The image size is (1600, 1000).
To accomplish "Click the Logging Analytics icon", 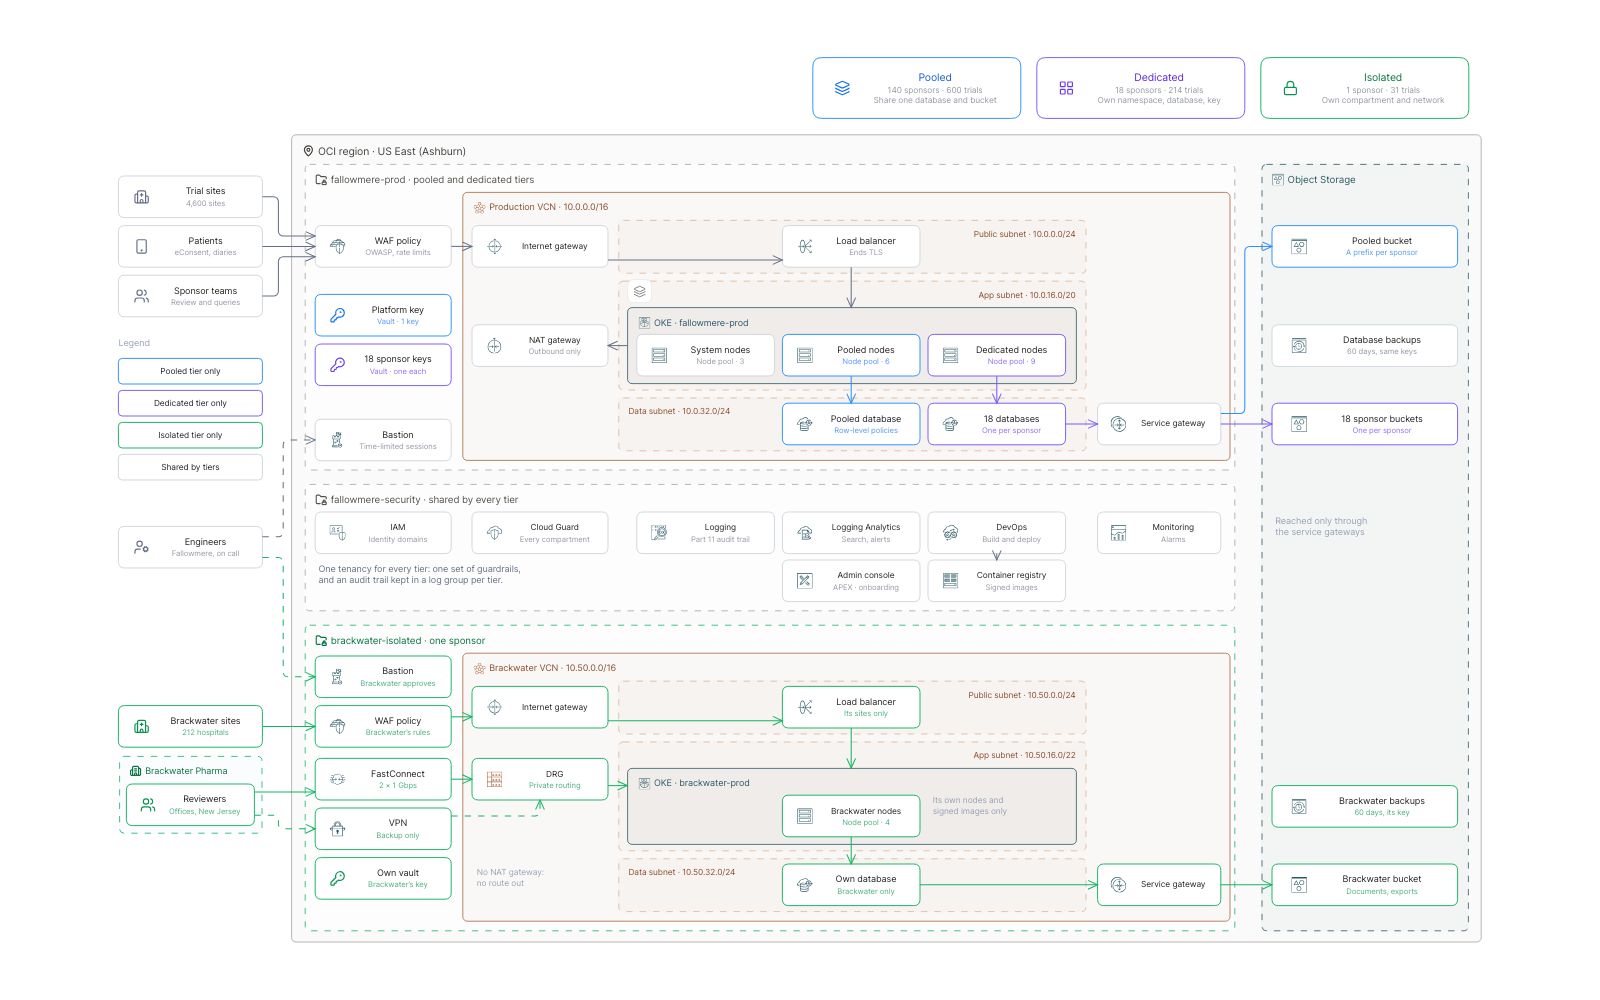I will pyautogui.click(x=805, y=533).
